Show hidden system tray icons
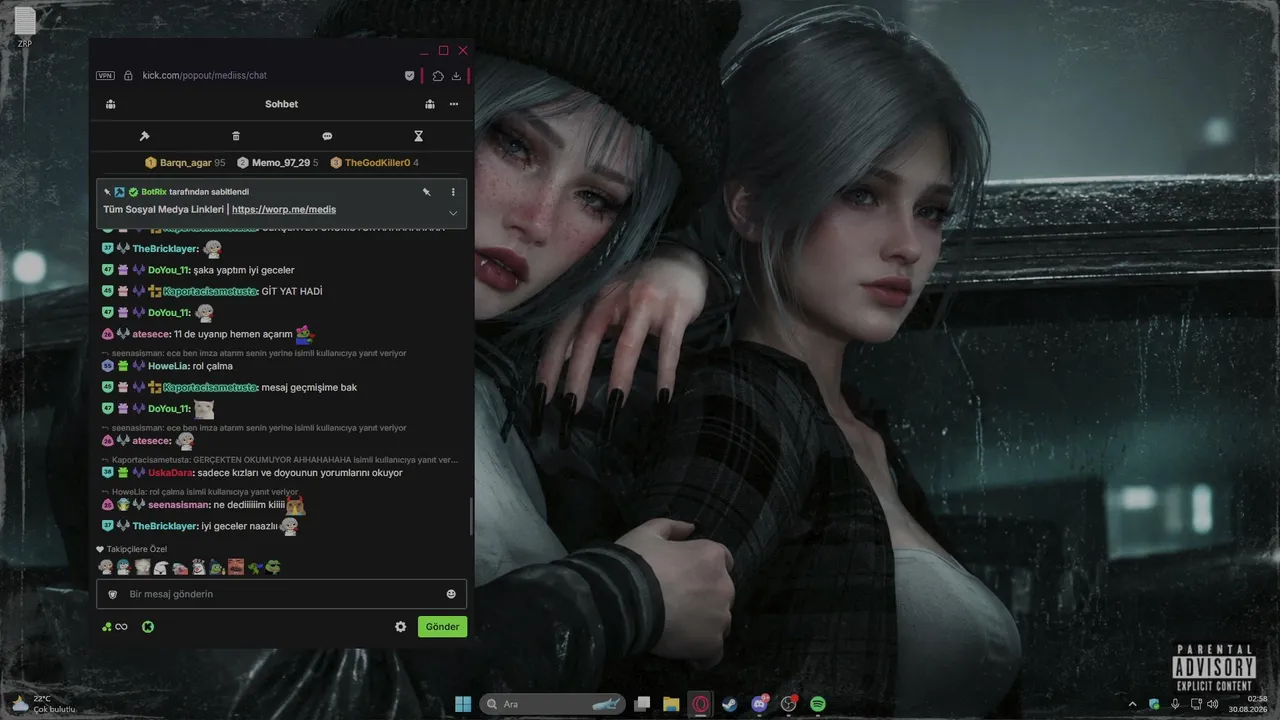Screen dimensions: 1280x720 1133,704
